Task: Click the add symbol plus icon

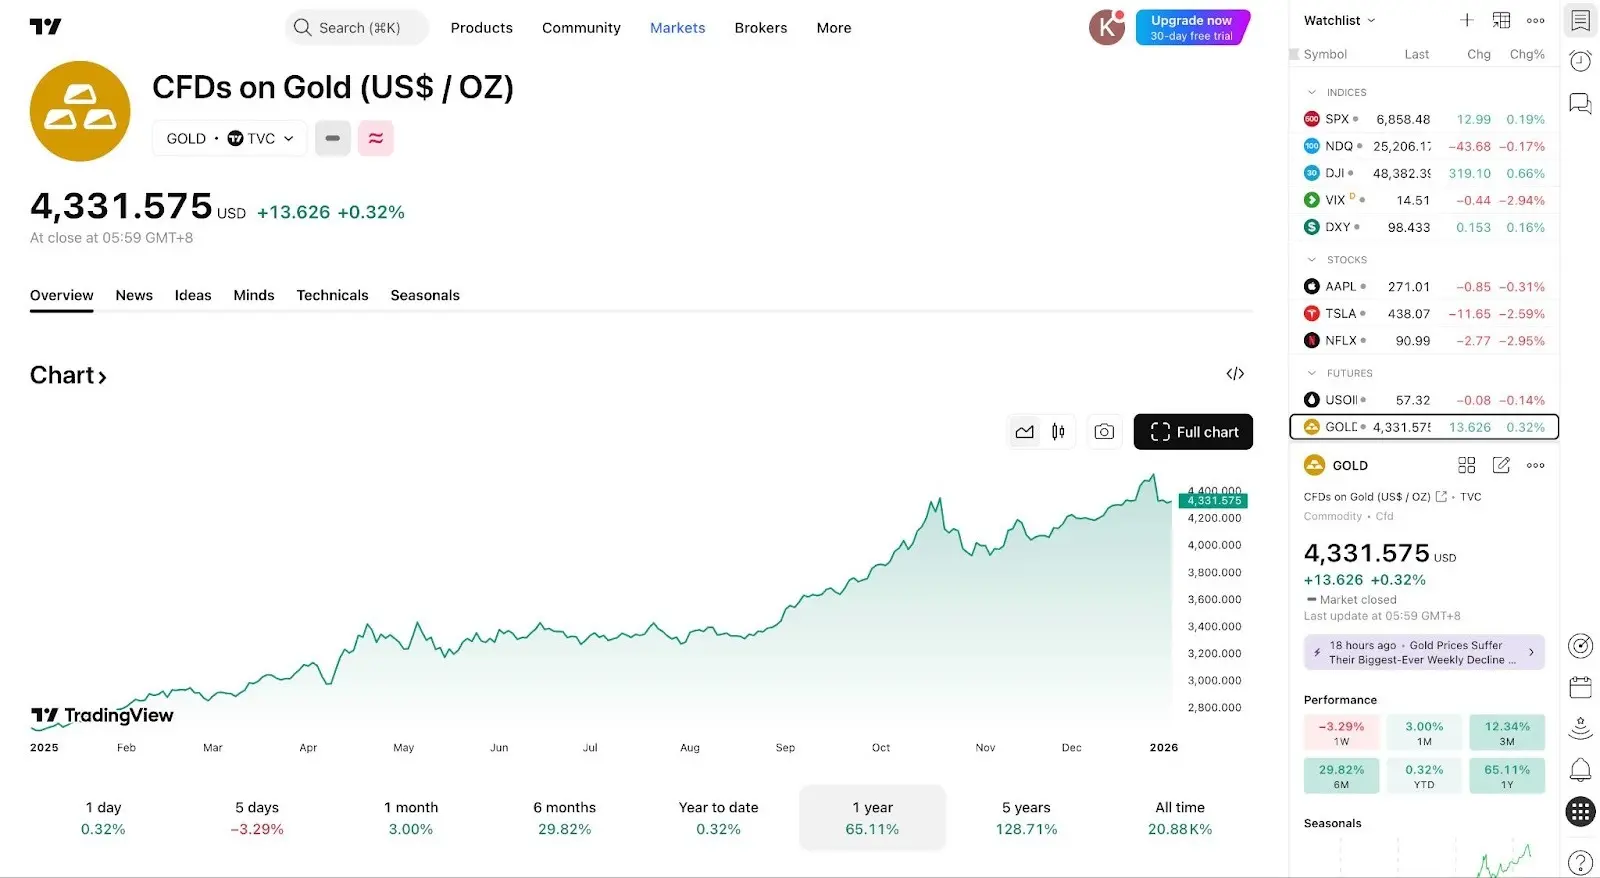Action: click(1466, 20)
